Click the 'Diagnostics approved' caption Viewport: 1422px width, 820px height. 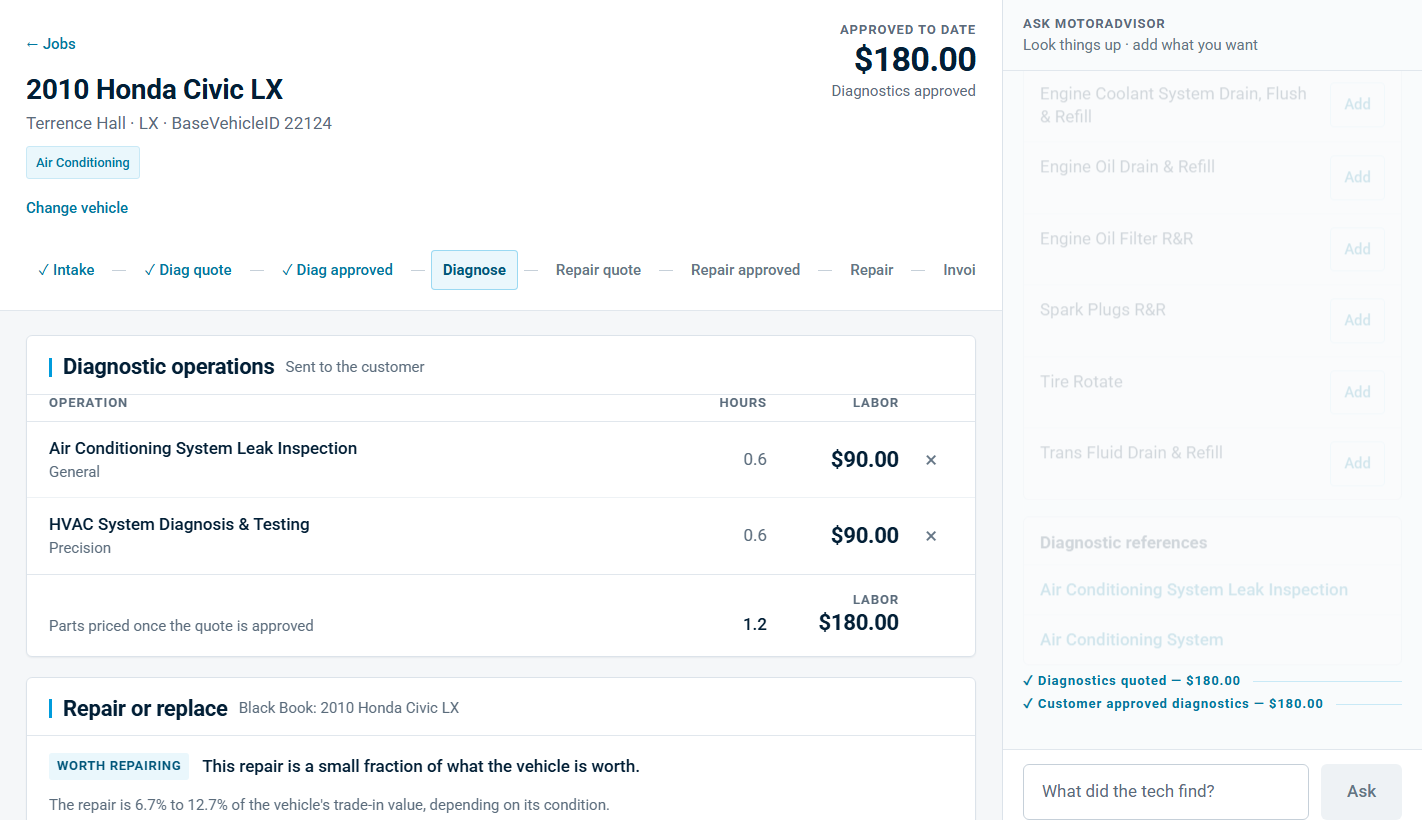904,91
